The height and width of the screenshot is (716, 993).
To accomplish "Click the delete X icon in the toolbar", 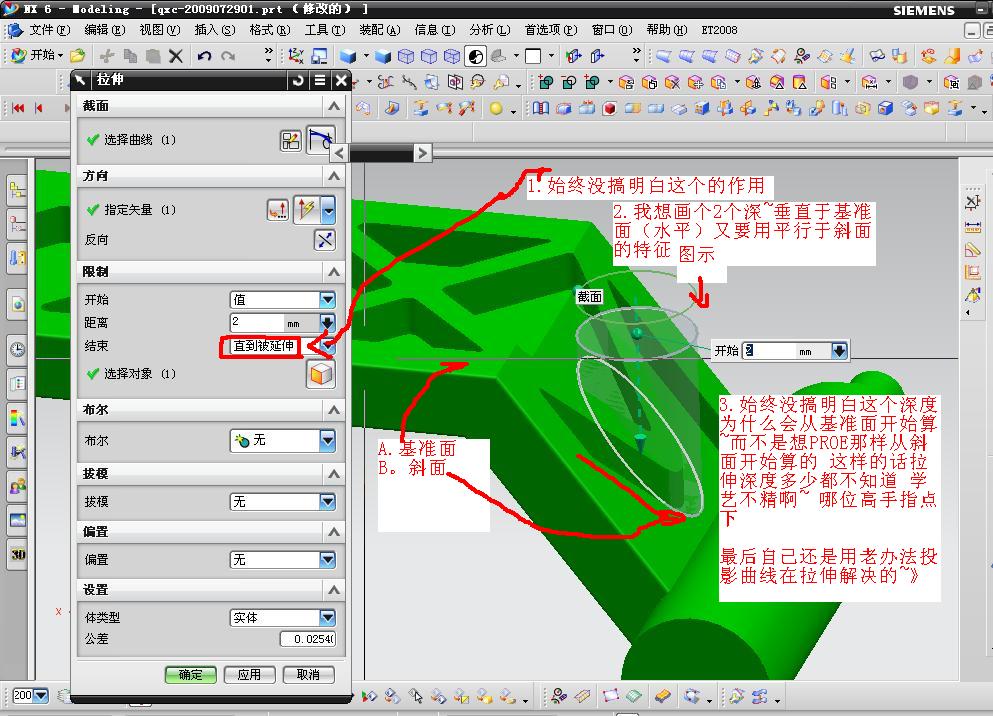I will tap(176, 56).
